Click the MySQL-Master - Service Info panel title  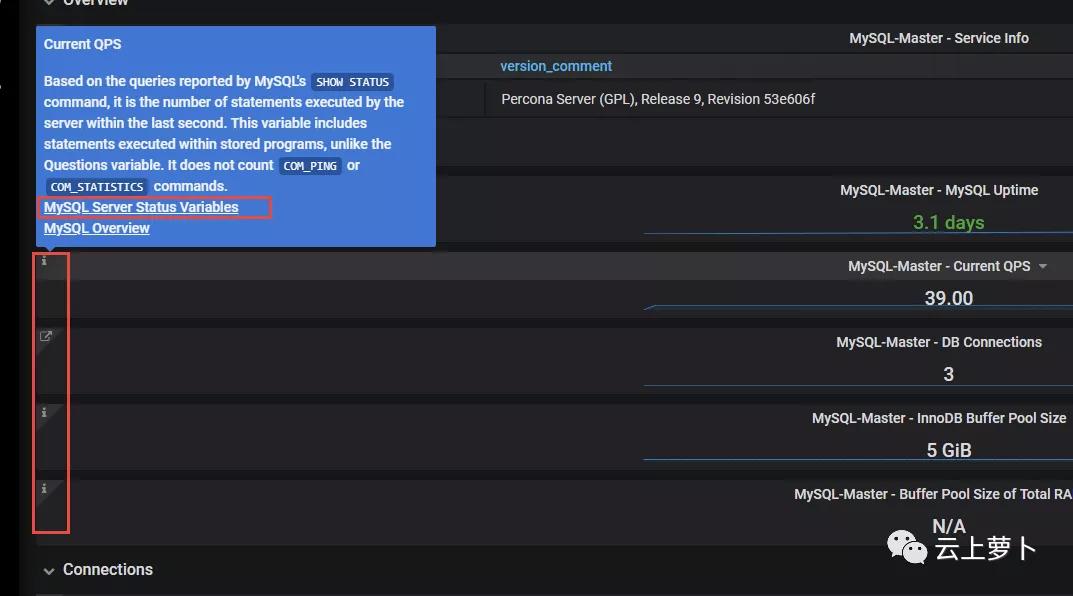(939, 38)
